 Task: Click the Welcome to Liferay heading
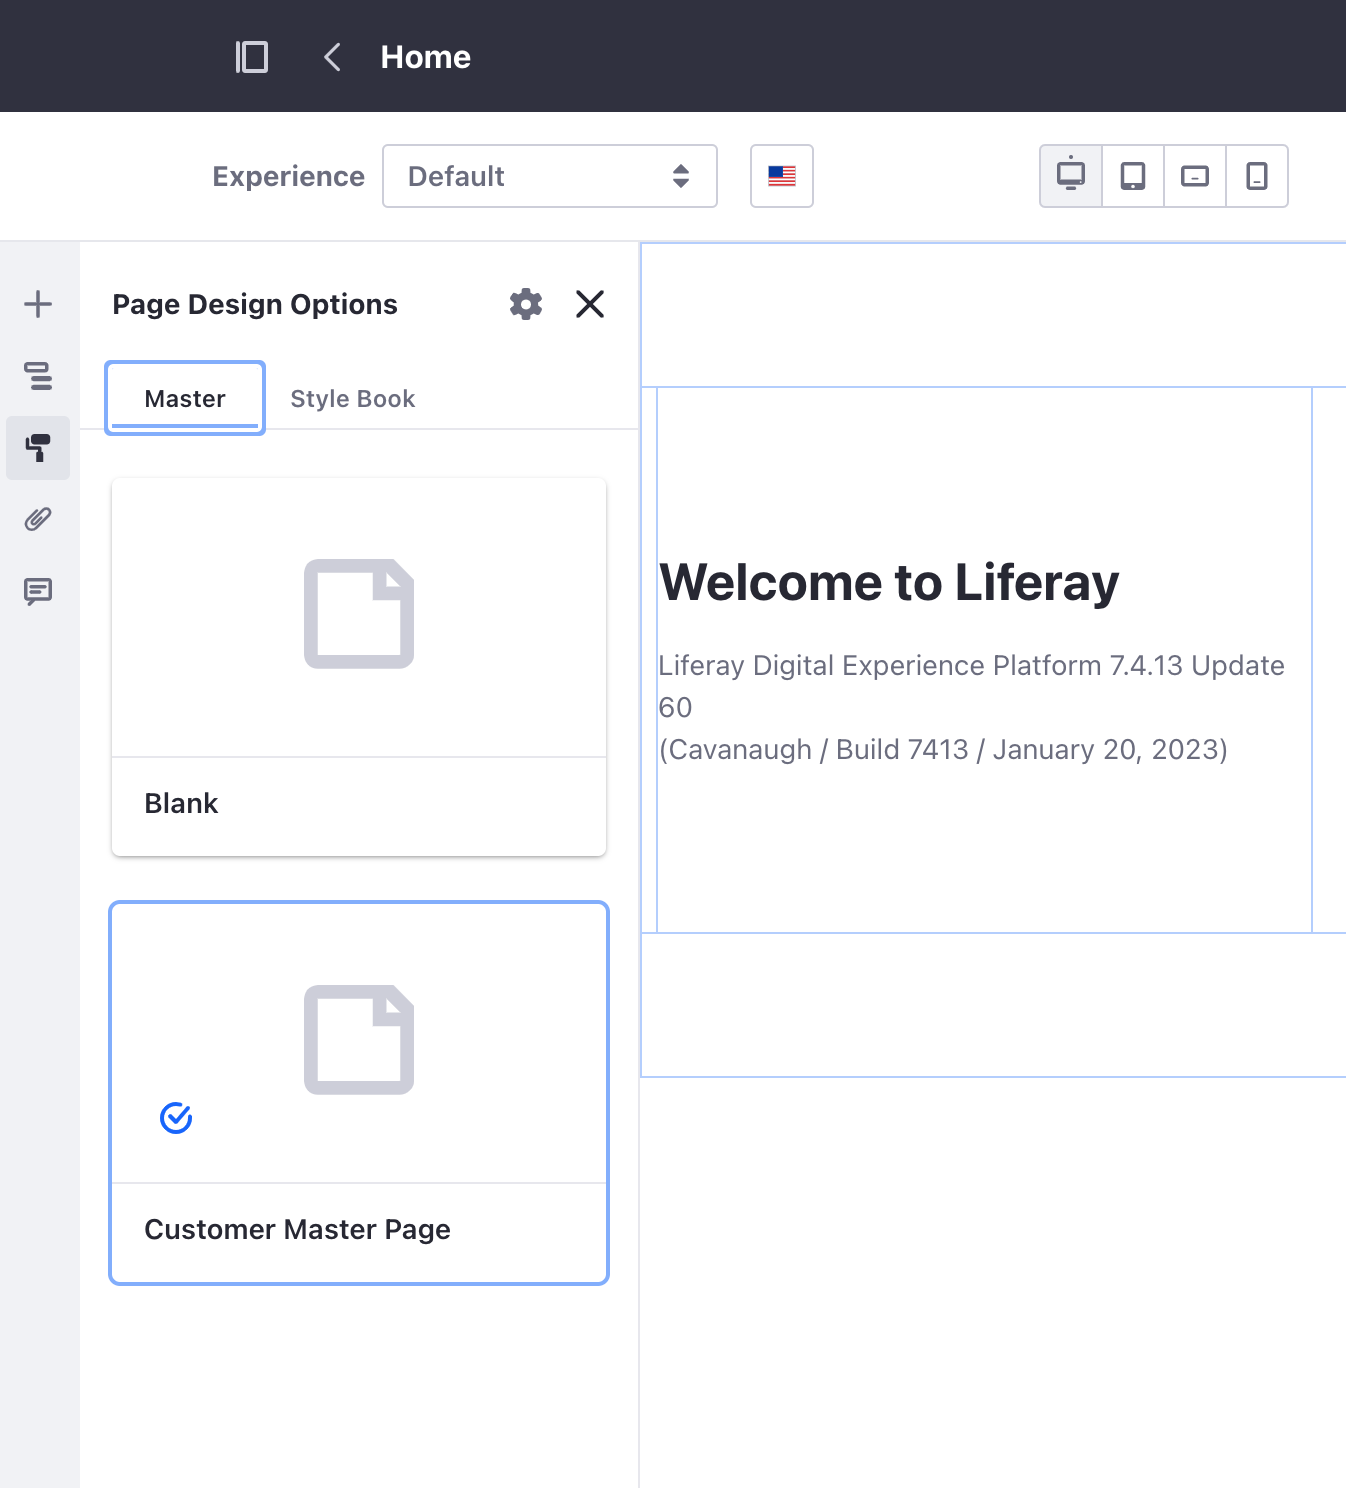pos(889,582)
